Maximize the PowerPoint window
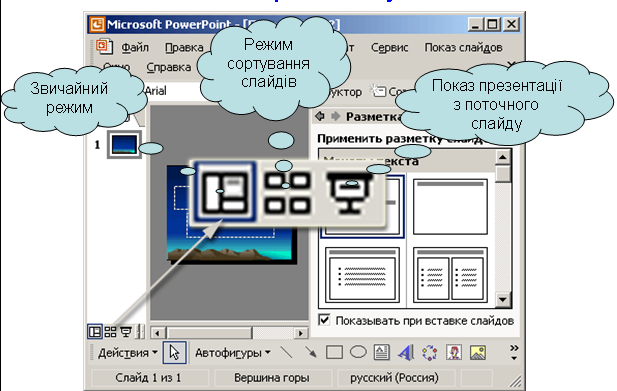Screen dimensions: 617x391 pos(492,24)
